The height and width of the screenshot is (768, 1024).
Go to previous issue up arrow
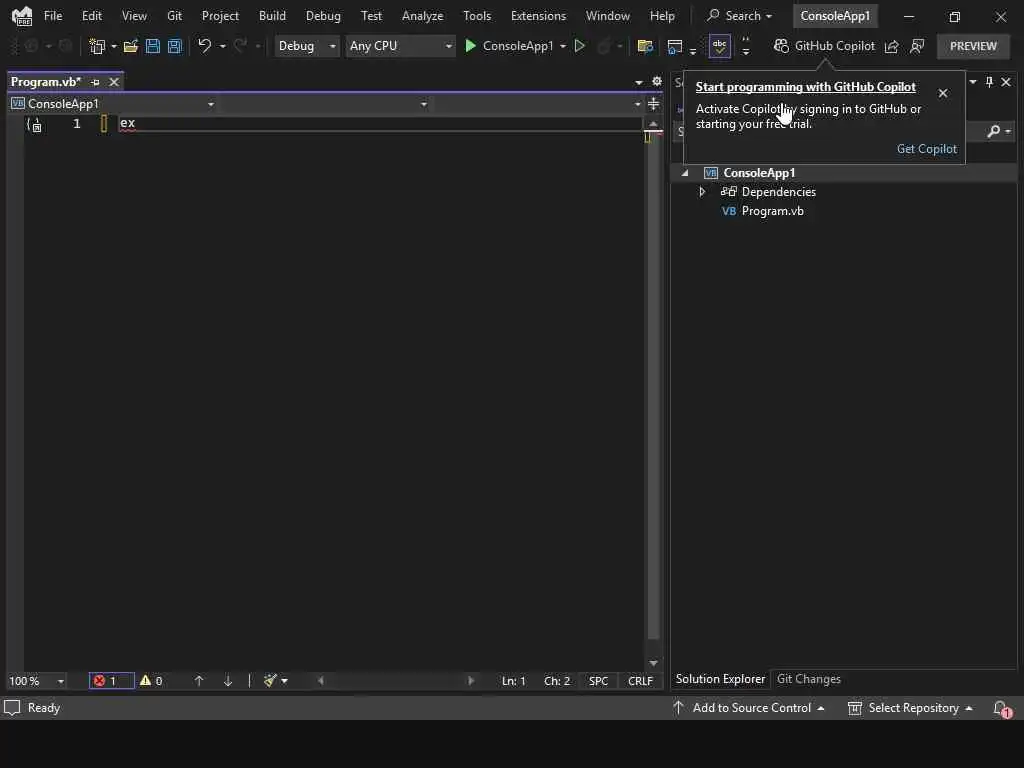(x=199, y=680)
